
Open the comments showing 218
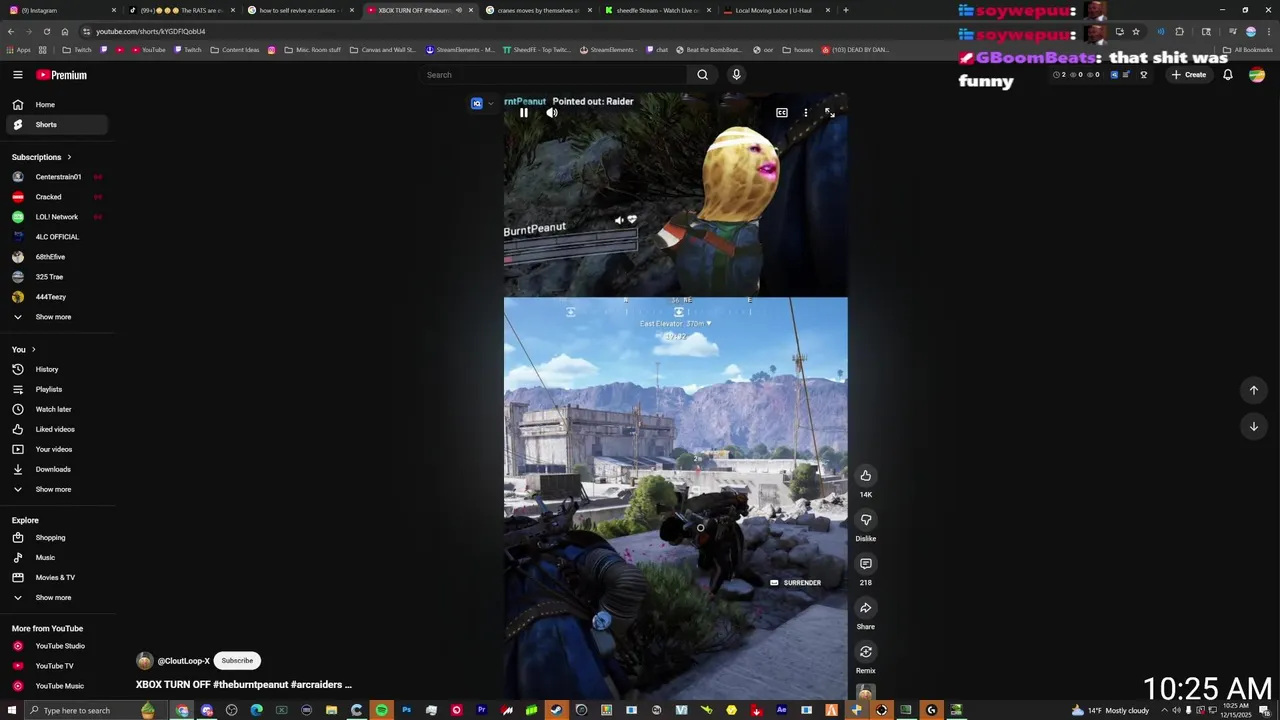click(866, 564)
